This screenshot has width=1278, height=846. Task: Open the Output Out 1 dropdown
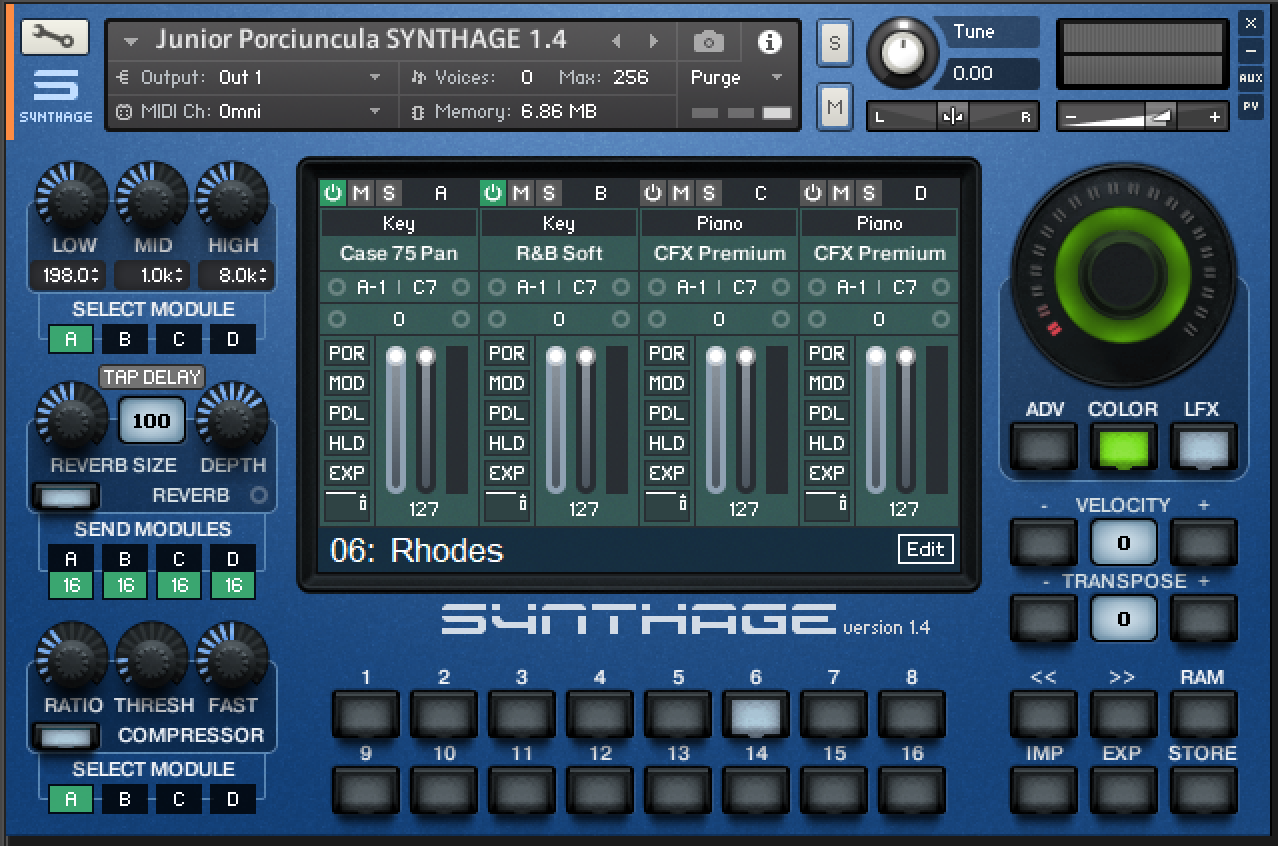coord(250,77)
